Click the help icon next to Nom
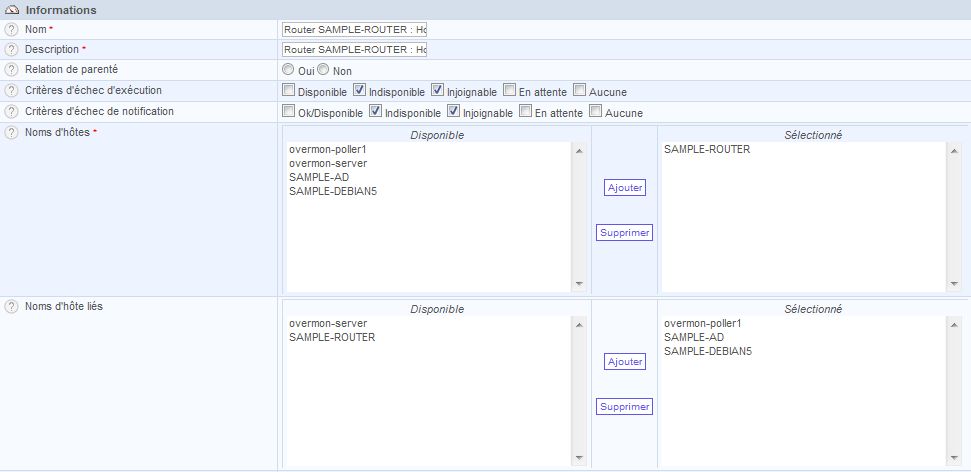 click(x=12, y=30)
